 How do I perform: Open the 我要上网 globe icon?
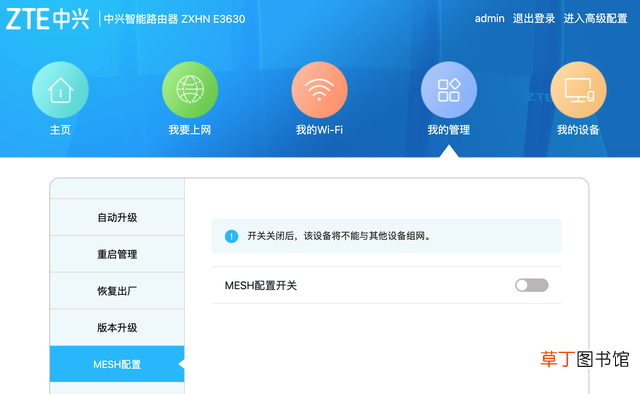190,90
